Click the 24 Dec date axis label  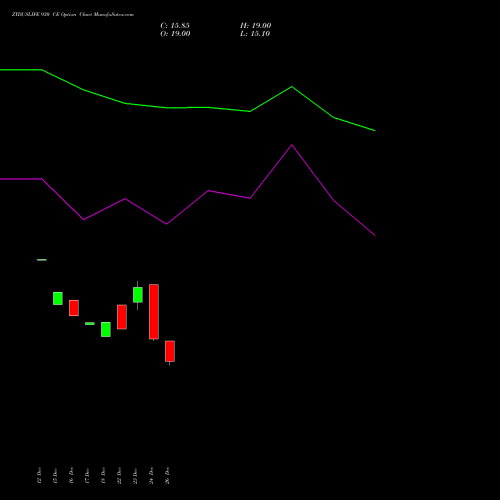coord(151,475)
